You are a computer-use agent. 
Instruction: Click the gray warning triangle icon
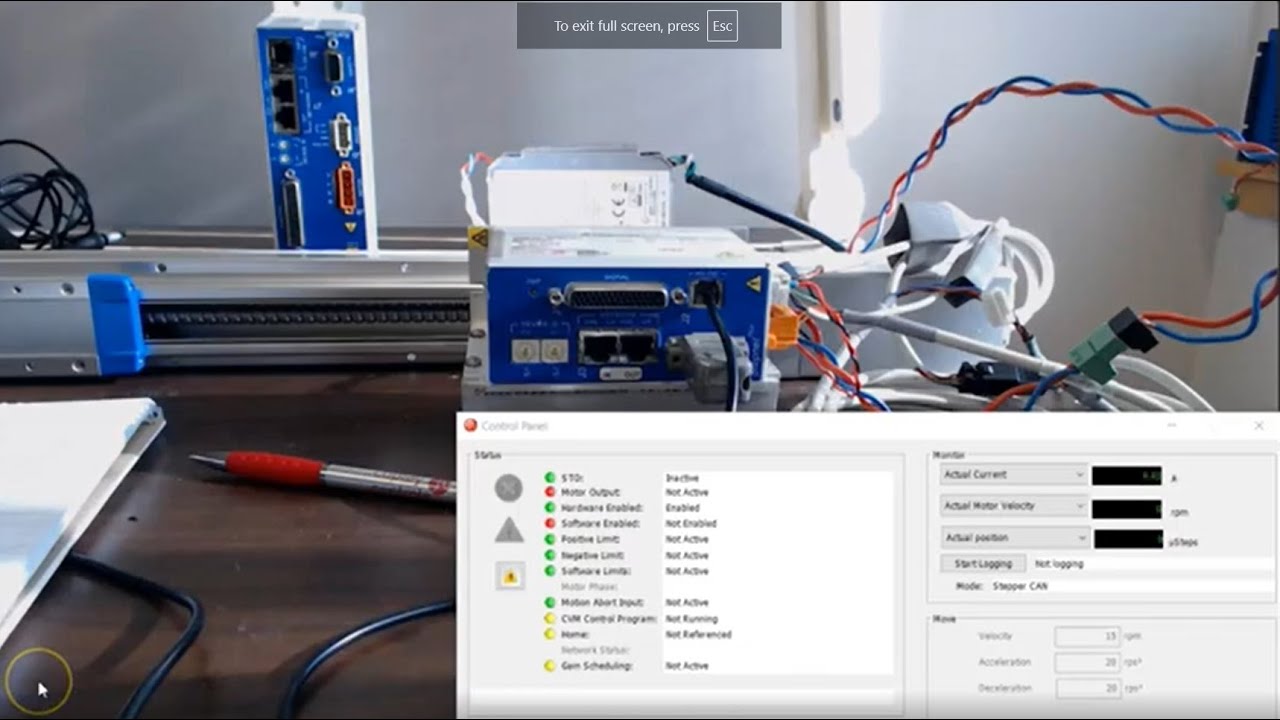[509, 530]
